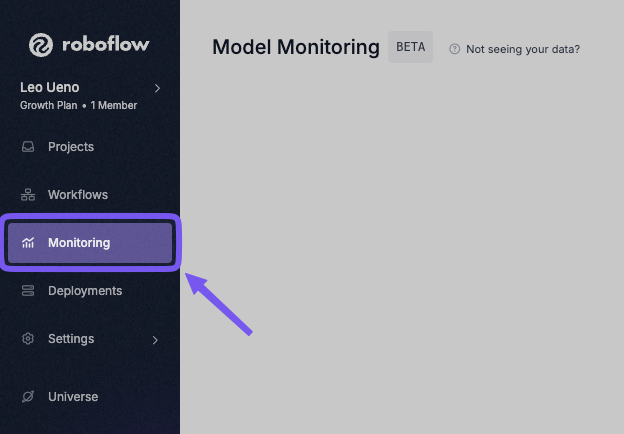
Task: Click the Monitoring chart icon
Action: pos(28,243)
